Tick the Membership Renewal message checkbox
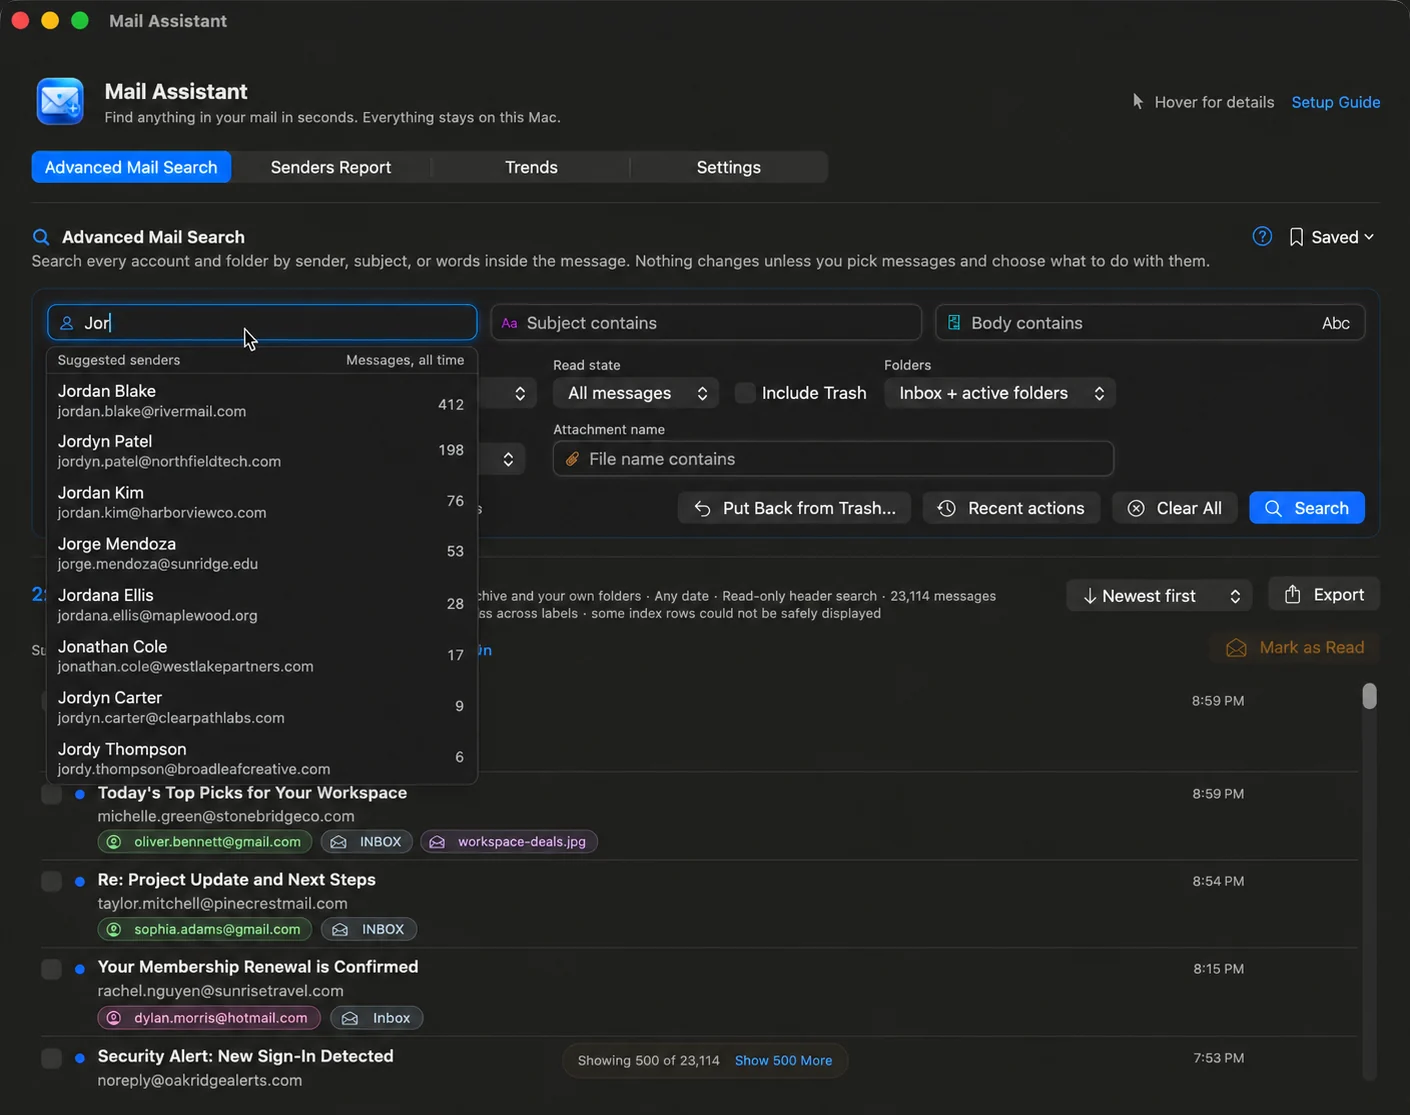The width and height of the screenshot is (1410, 1115). [x=51, y=969]
